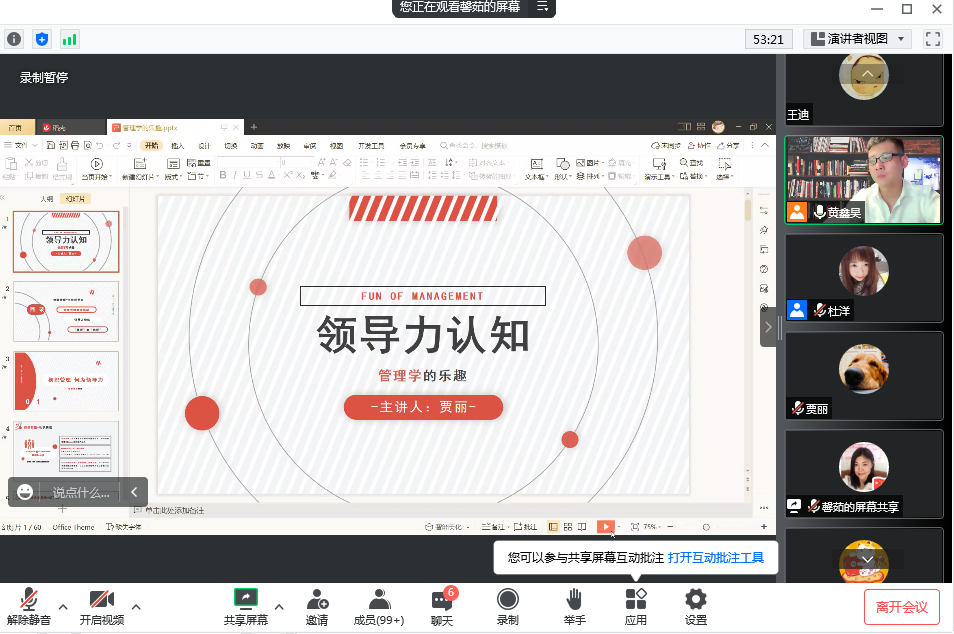The width and height of the screenshot is (954, 634).
Task: Click the emoji smiley icon
Action: click(x=26, y=492)
